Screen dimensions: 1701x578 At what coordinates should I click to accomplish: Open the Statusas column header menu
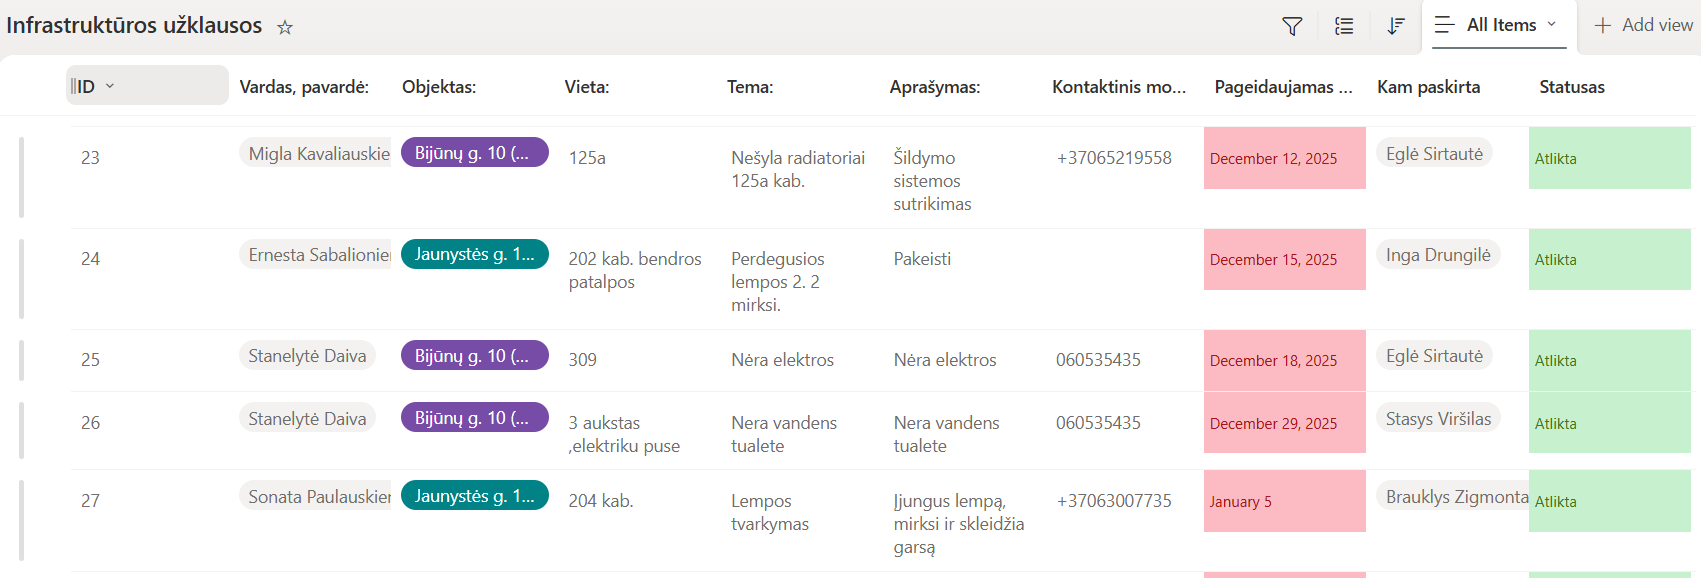pyautogui.click(x=1572, y=87)
